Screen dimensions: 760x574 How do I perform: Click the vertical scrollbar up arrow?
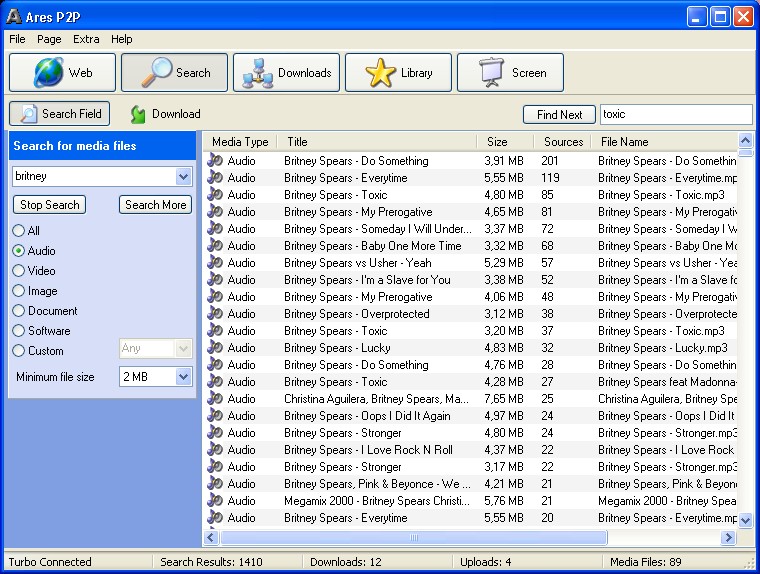click(745, 141)
